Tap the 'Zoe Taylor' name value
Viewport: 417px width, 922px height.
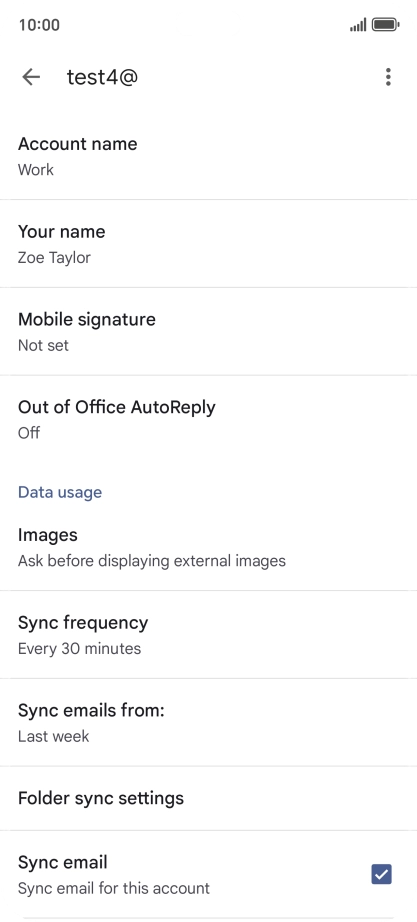click(x=55, y=258)
